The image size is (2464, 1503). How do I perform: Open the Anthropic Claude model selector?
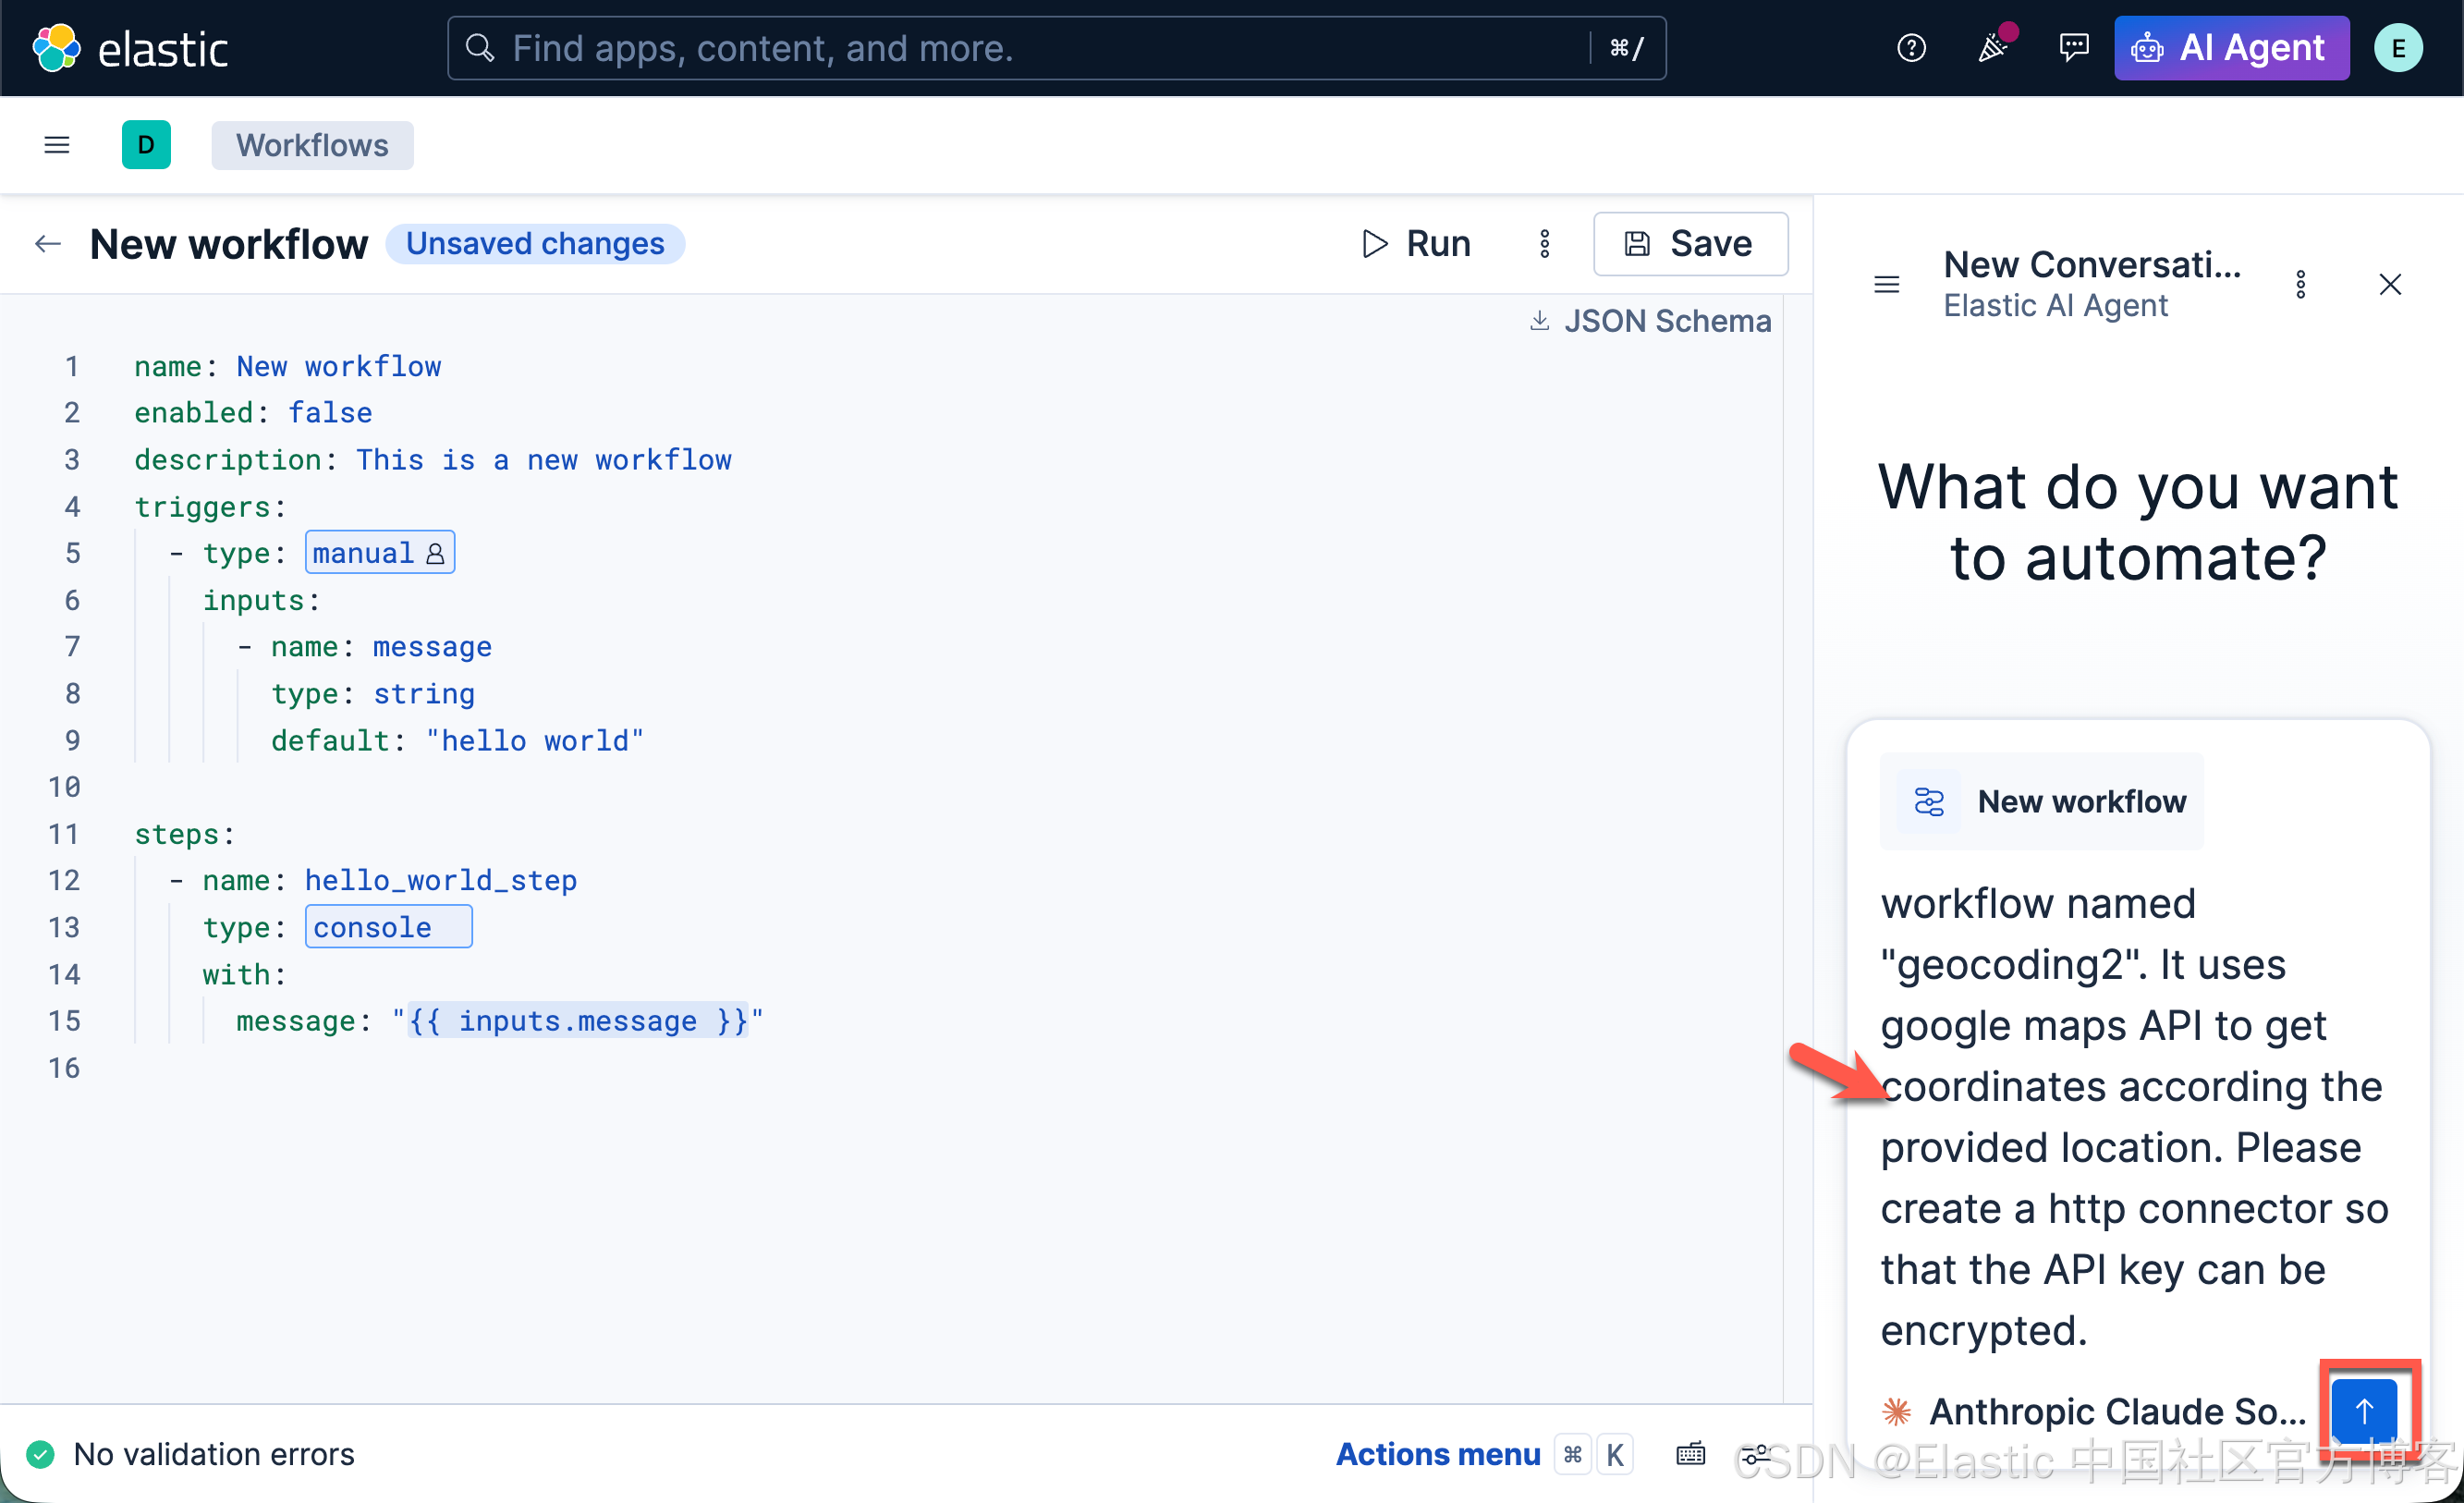(x=2094, y=1411)
